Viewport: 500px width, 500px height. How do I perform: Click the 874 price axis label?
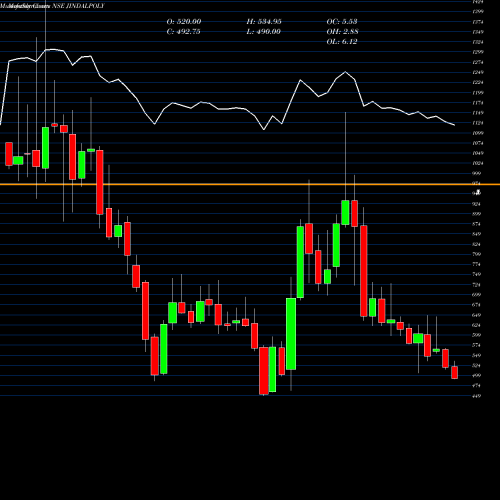point(477,224)
